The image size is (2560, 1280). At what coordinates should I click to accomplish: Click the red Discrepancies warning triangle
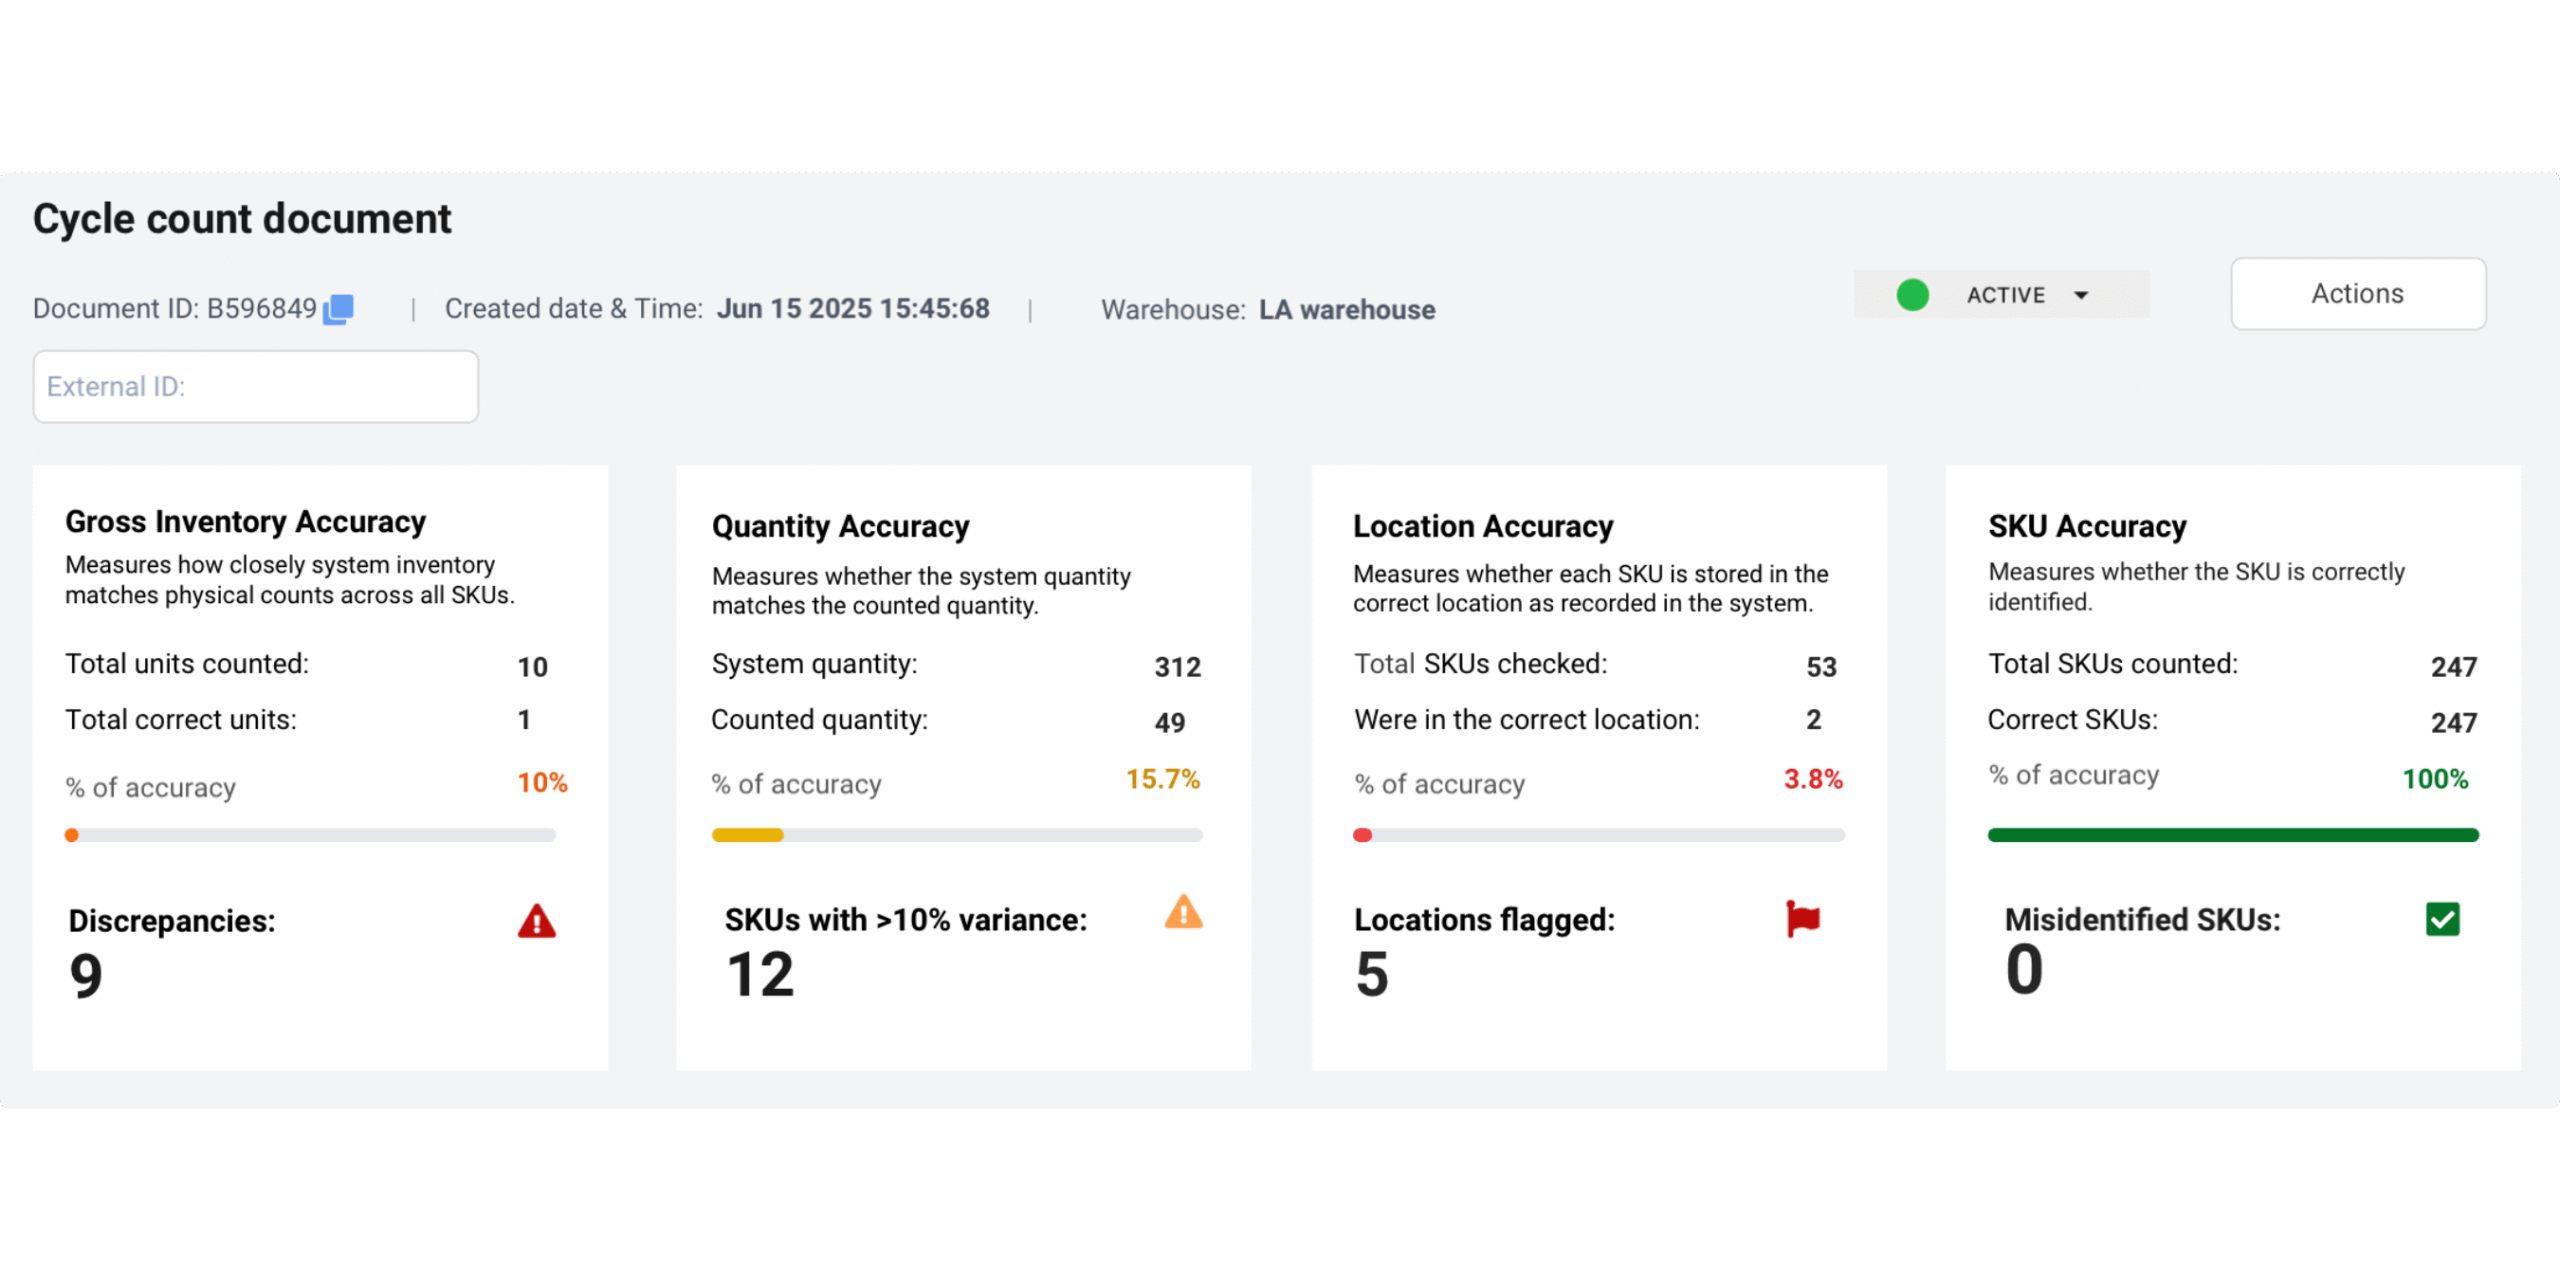[x=536, y=921]
